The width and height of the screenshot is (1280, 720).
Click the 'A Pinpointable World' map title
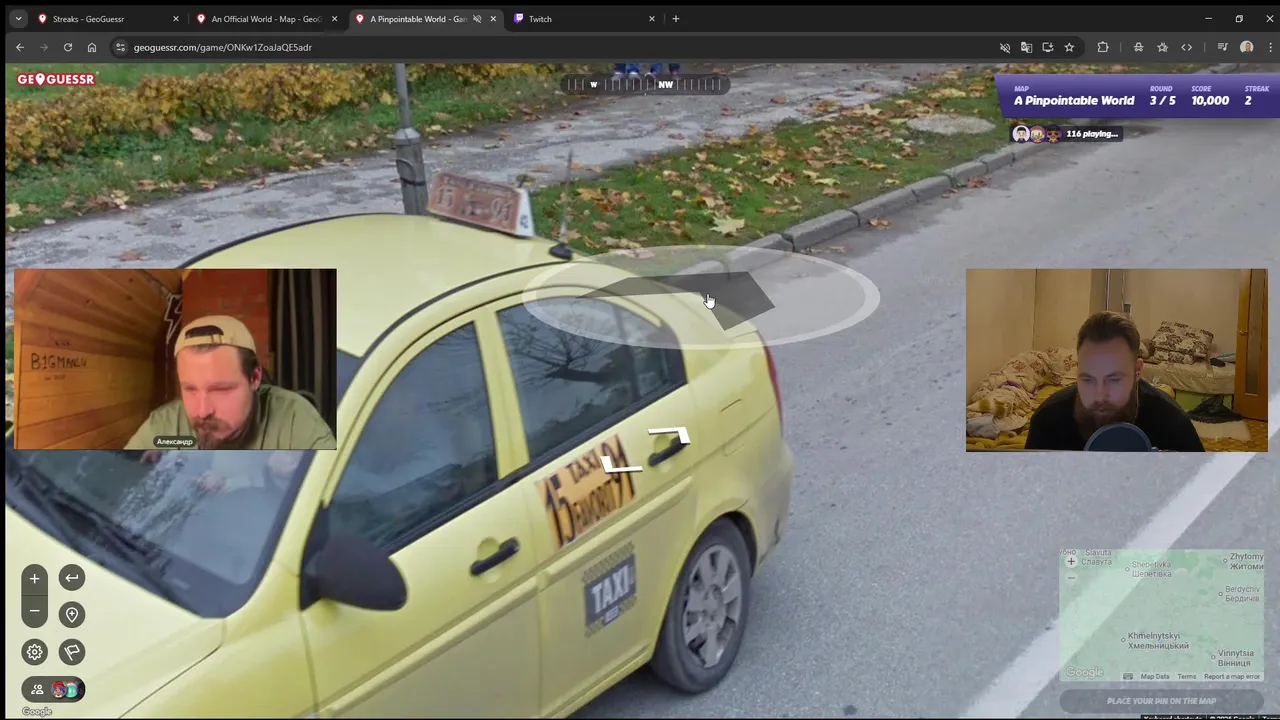coord(1074,100)
